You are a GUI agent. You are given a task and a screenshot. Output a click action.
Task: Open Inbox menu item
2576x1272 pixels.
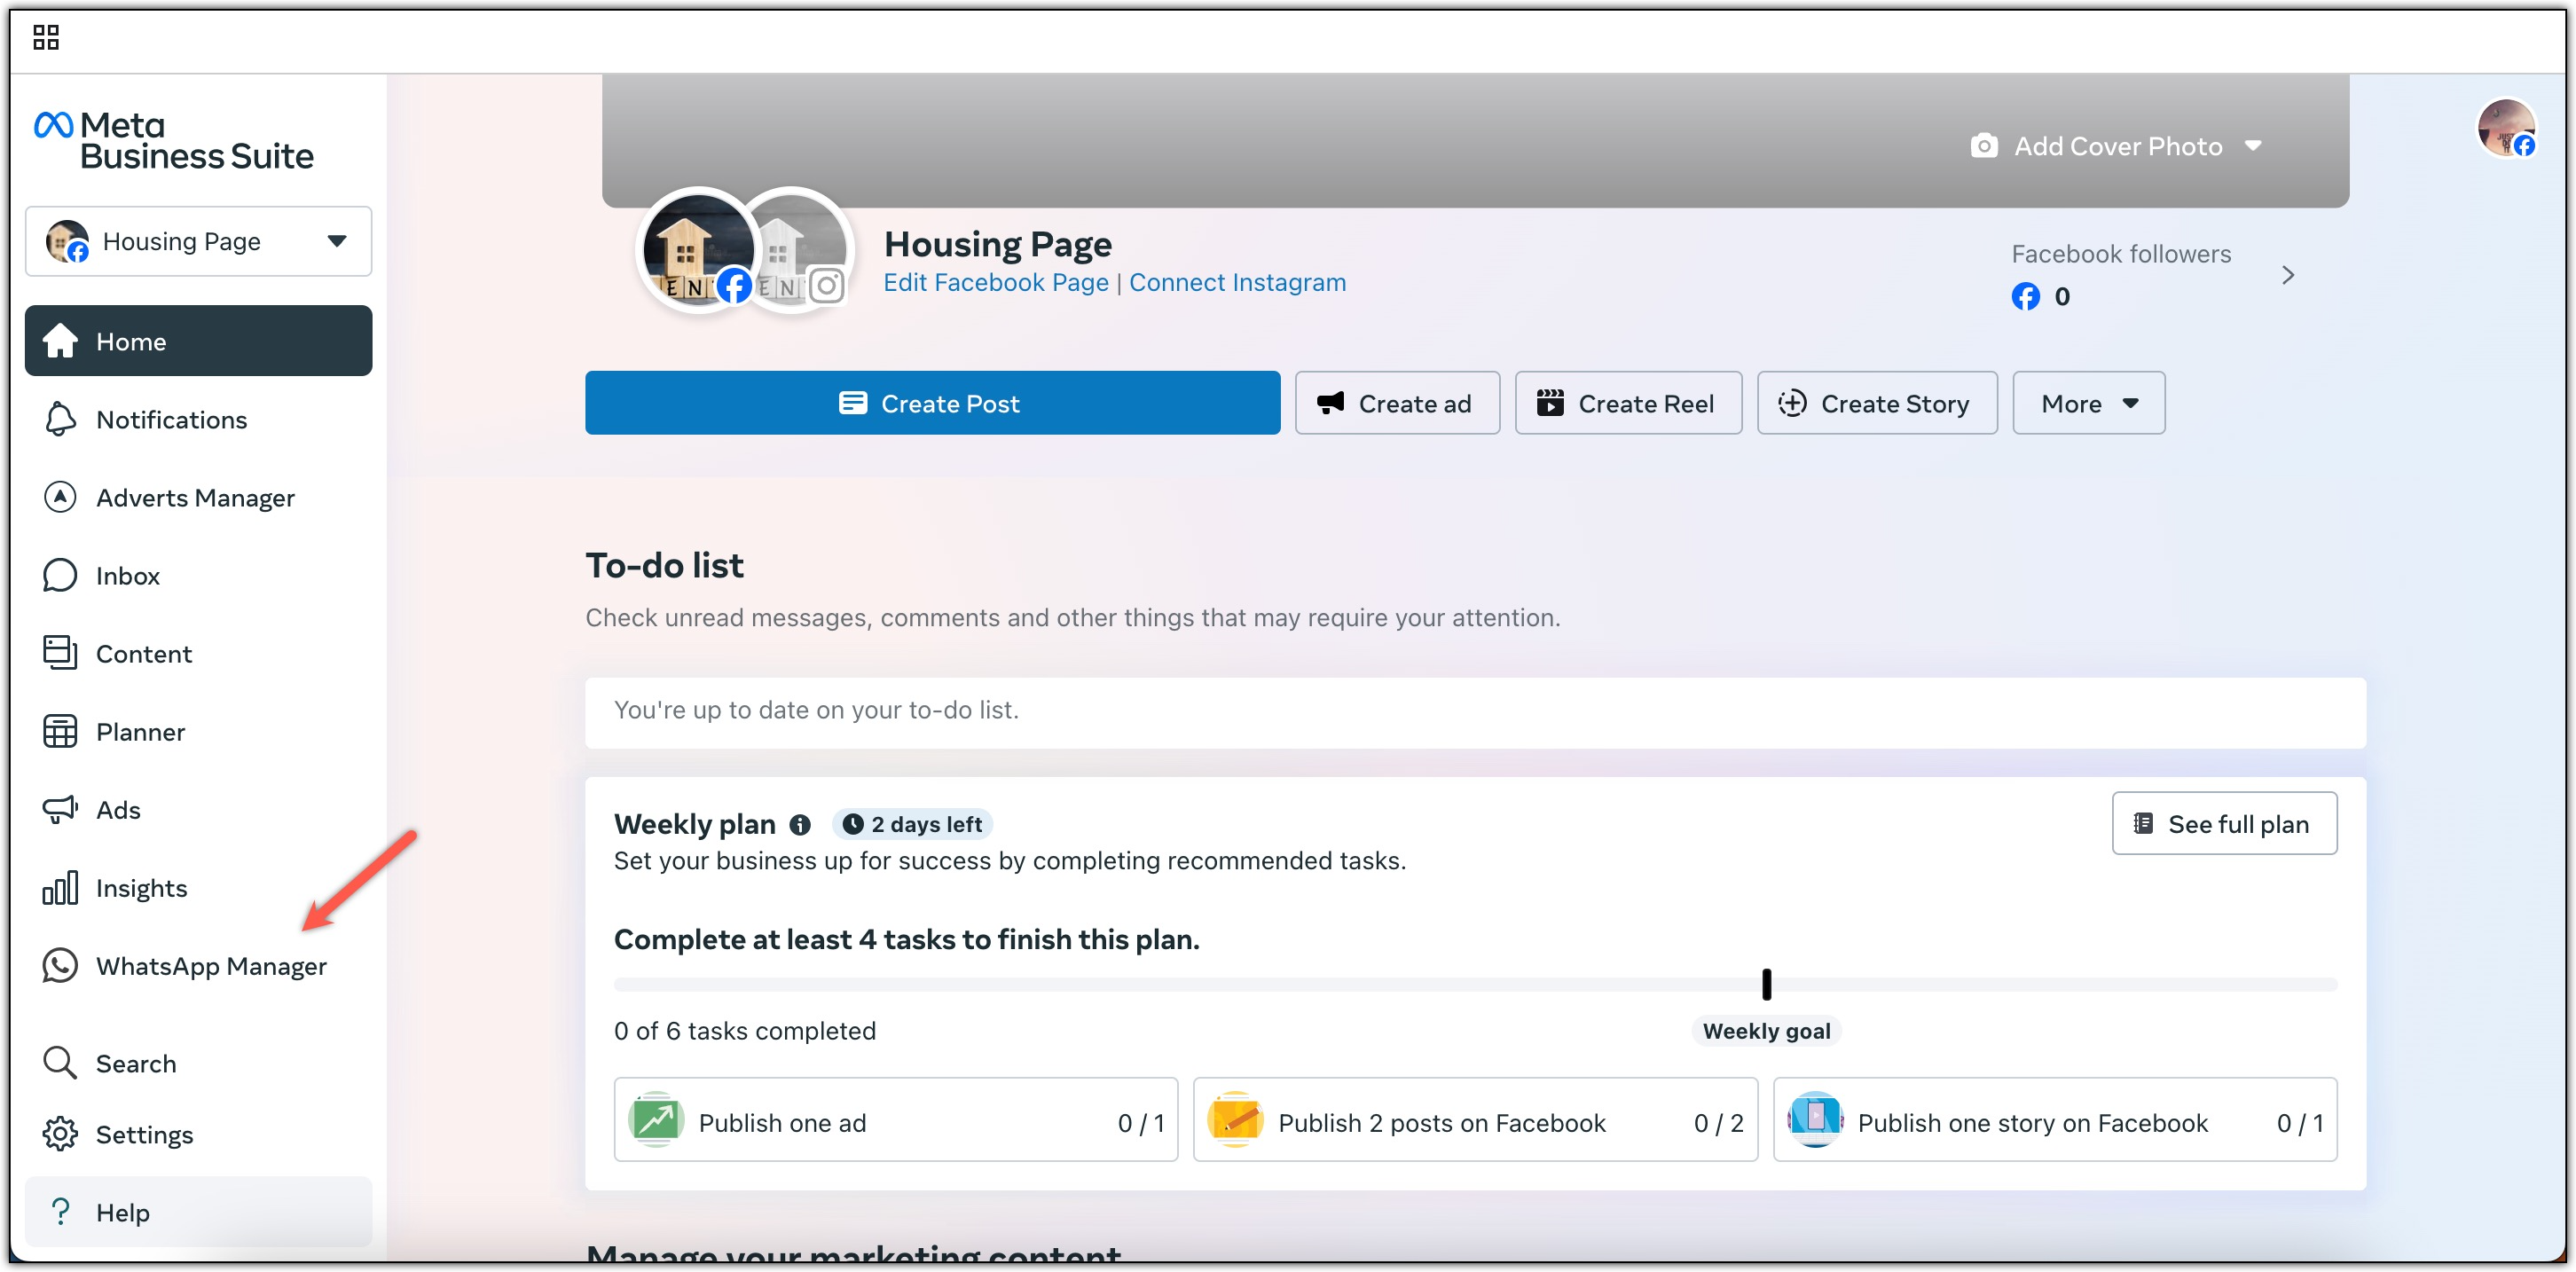(x=198, y=575)
